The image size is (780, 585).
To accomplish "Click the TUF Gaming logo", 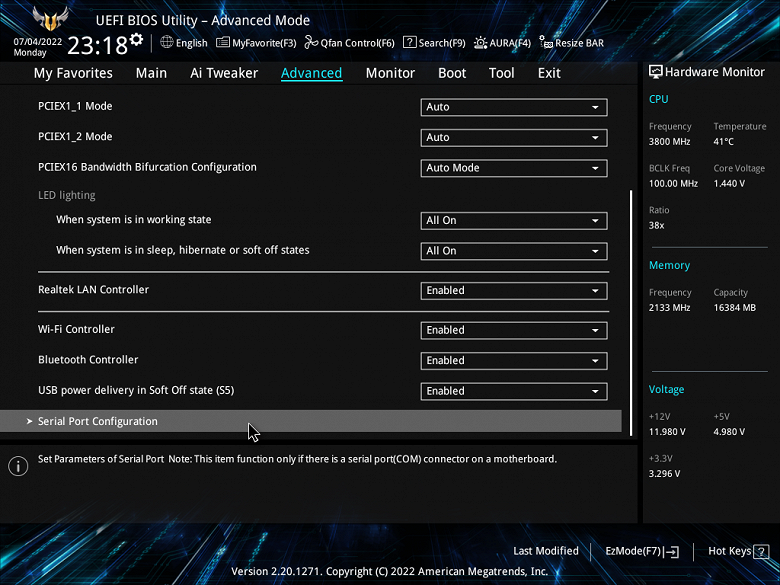I will tap(50, 18).
